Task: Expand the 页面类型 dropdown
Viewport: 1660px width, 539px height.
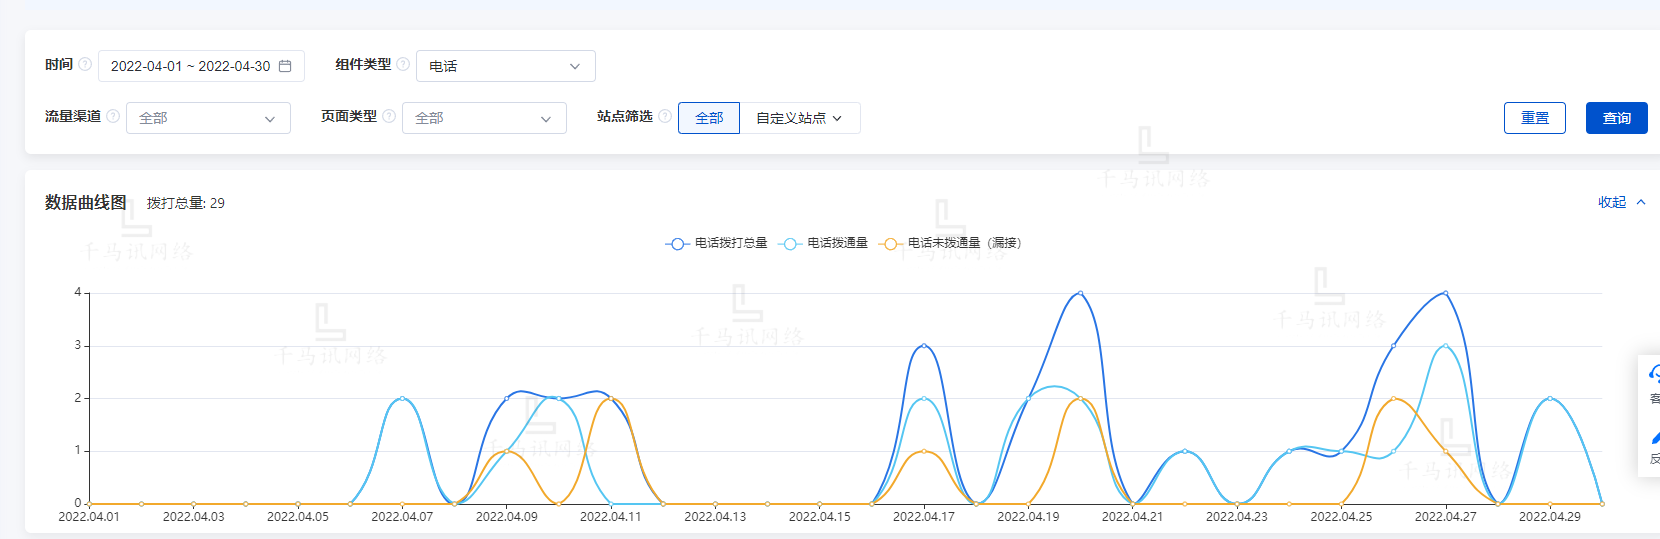Action: [484, 118]
